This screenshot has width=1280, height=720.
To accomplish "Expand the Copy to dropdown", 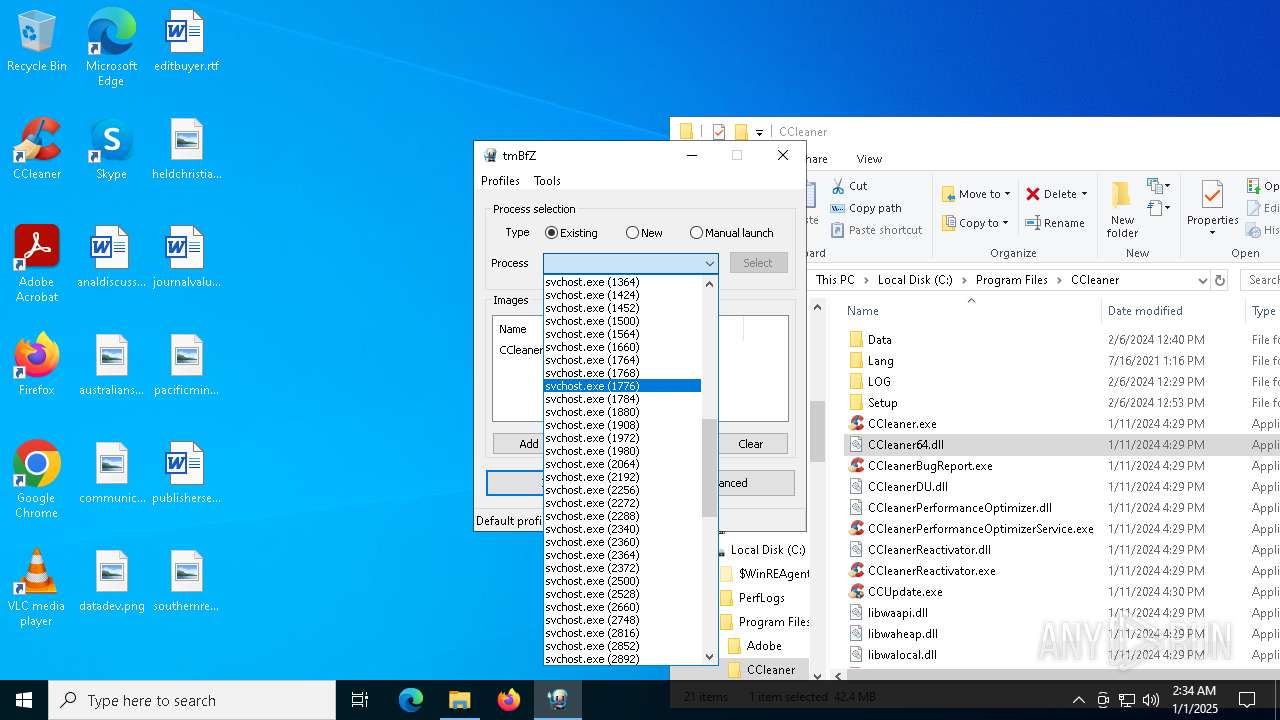I will 1005,223.
